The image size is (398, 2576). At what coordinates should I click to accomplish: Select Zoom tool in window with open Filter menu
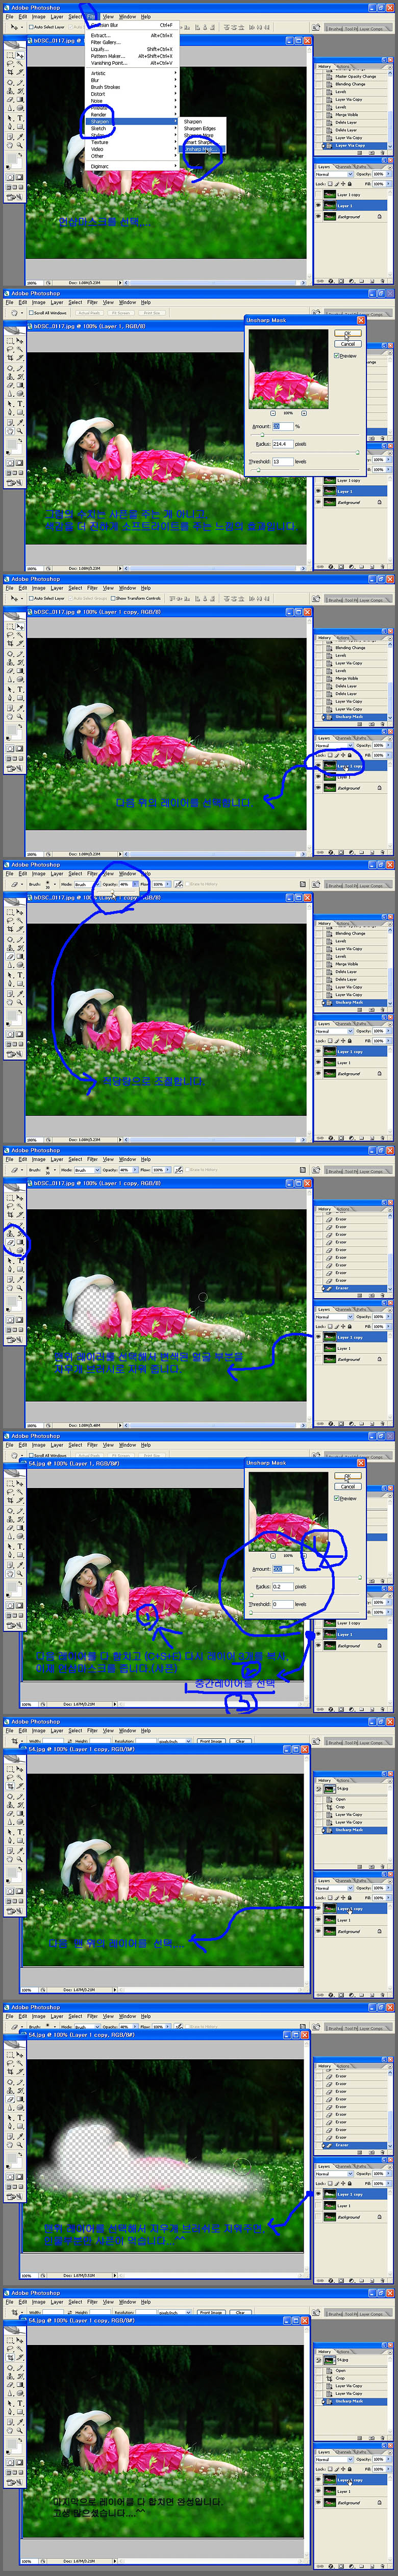click(x=20, y=145)
